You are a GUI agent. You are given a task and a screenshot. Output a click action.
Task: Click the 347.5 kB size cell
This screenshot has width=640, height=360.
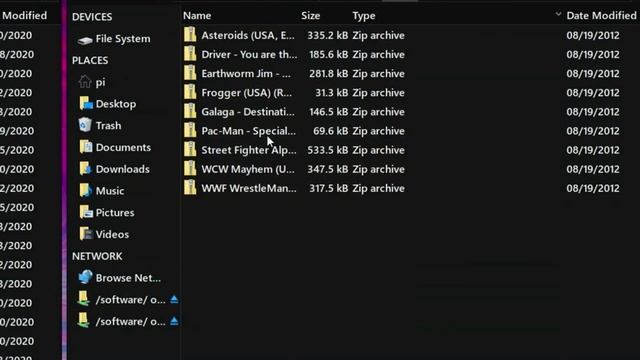[x=328, y=169]
